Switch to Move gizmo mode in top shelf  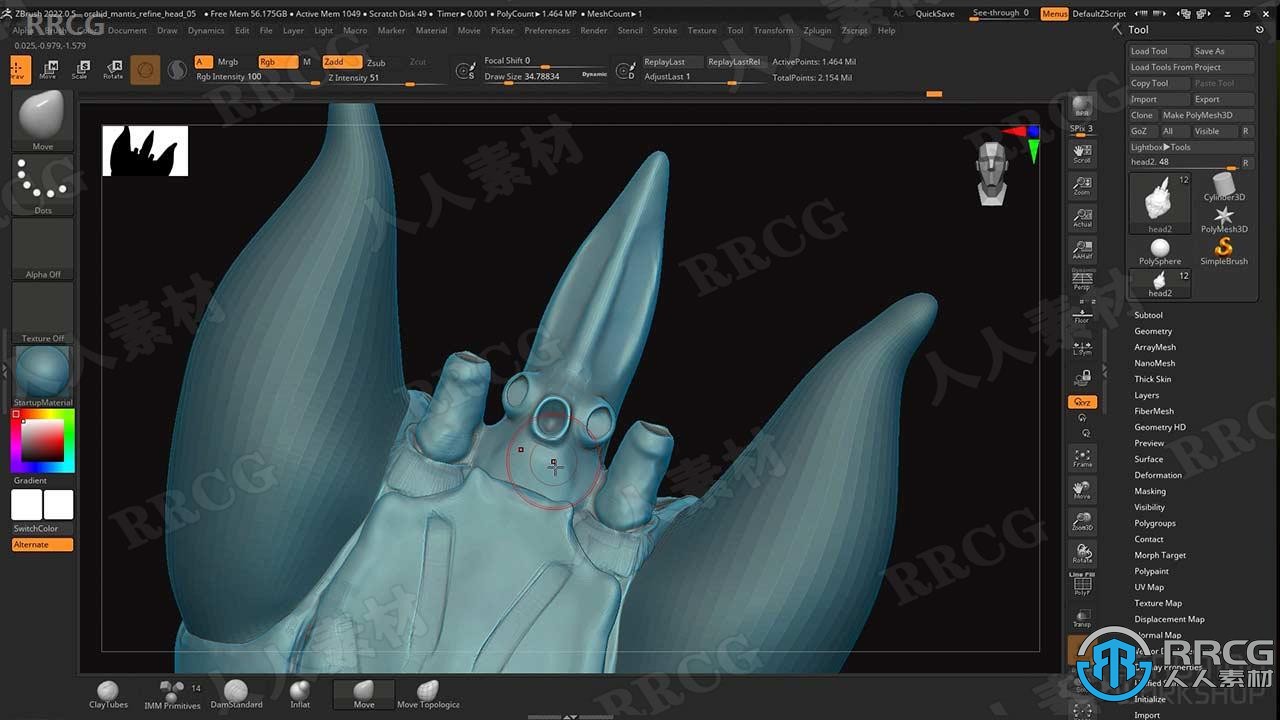[47, 69]
